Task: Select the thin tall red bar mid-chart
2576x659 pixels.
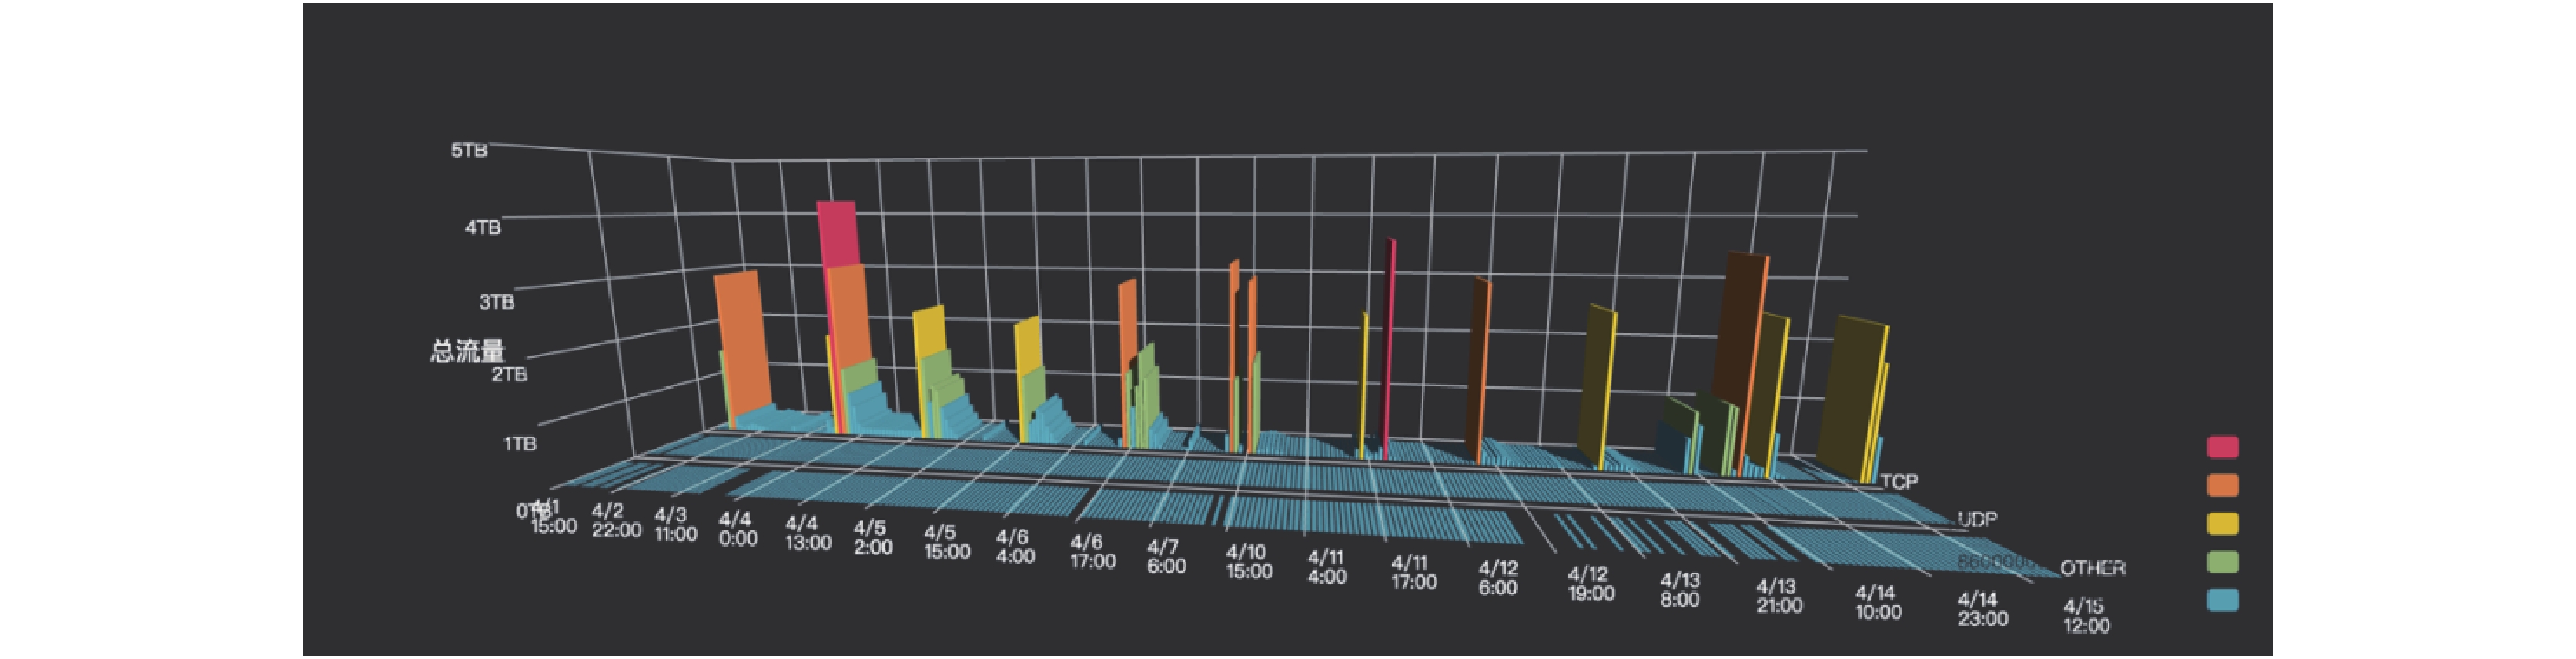Action: 1389,350
